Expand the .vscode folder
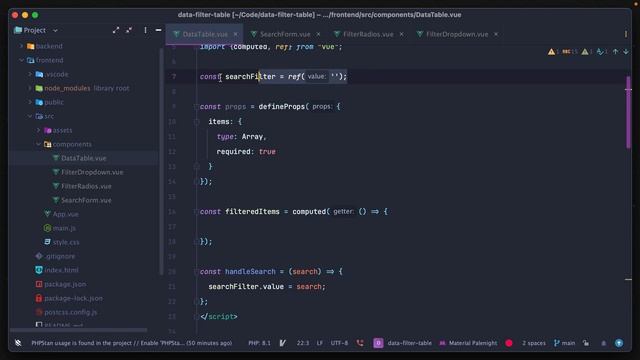 click(x=30, y=74)
